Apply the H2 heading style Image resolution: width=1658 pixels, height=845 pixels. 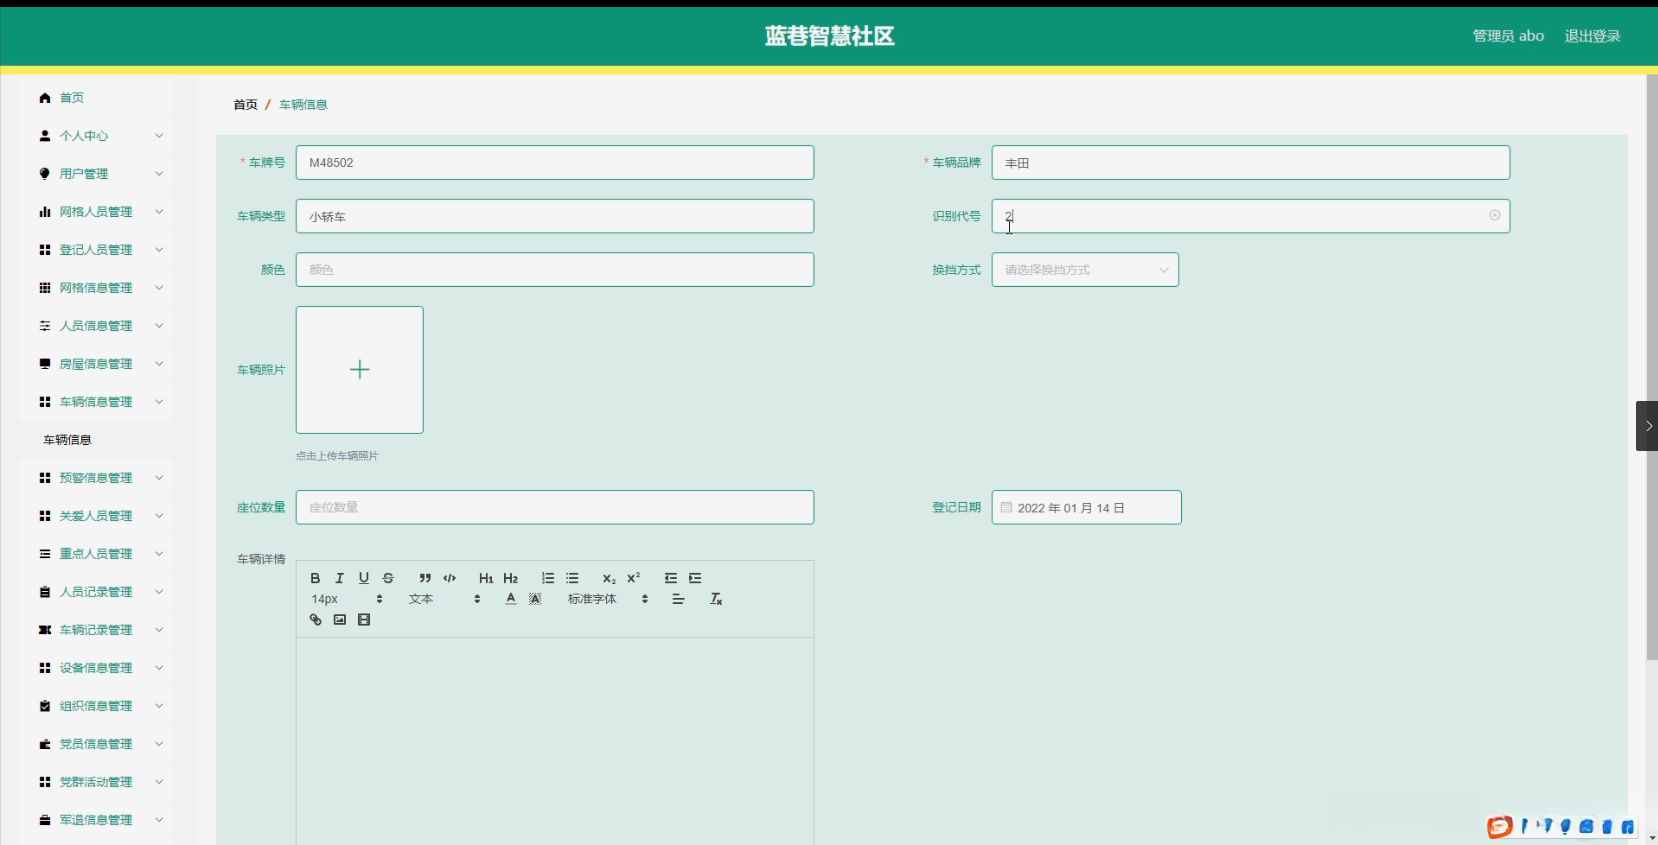[511, 578]
